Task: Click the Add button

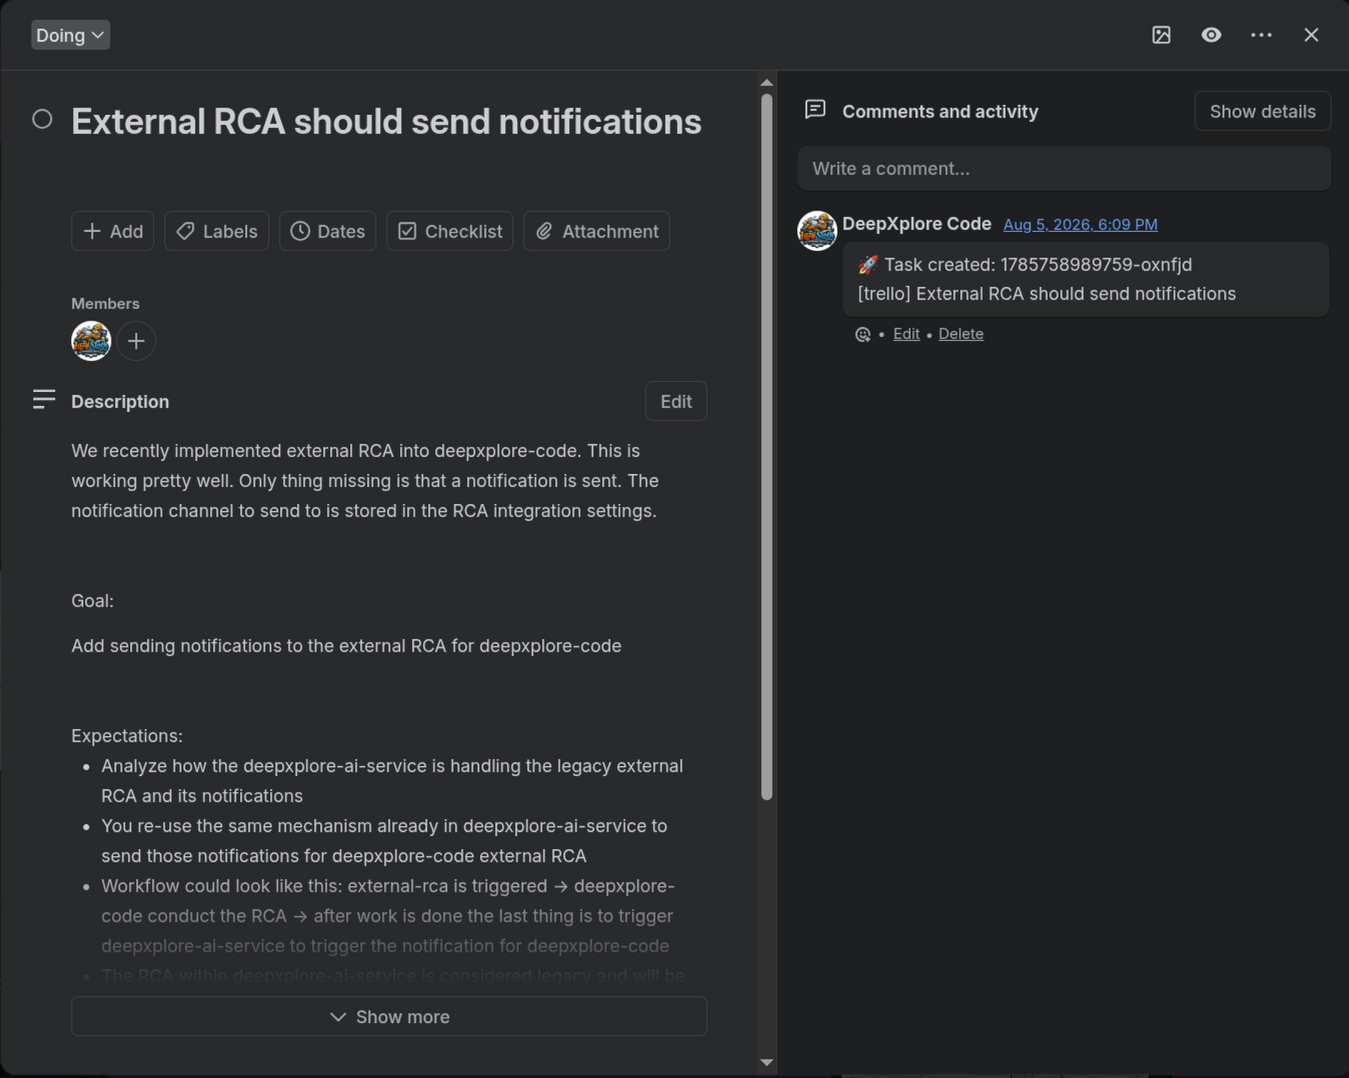Action: 113,231
